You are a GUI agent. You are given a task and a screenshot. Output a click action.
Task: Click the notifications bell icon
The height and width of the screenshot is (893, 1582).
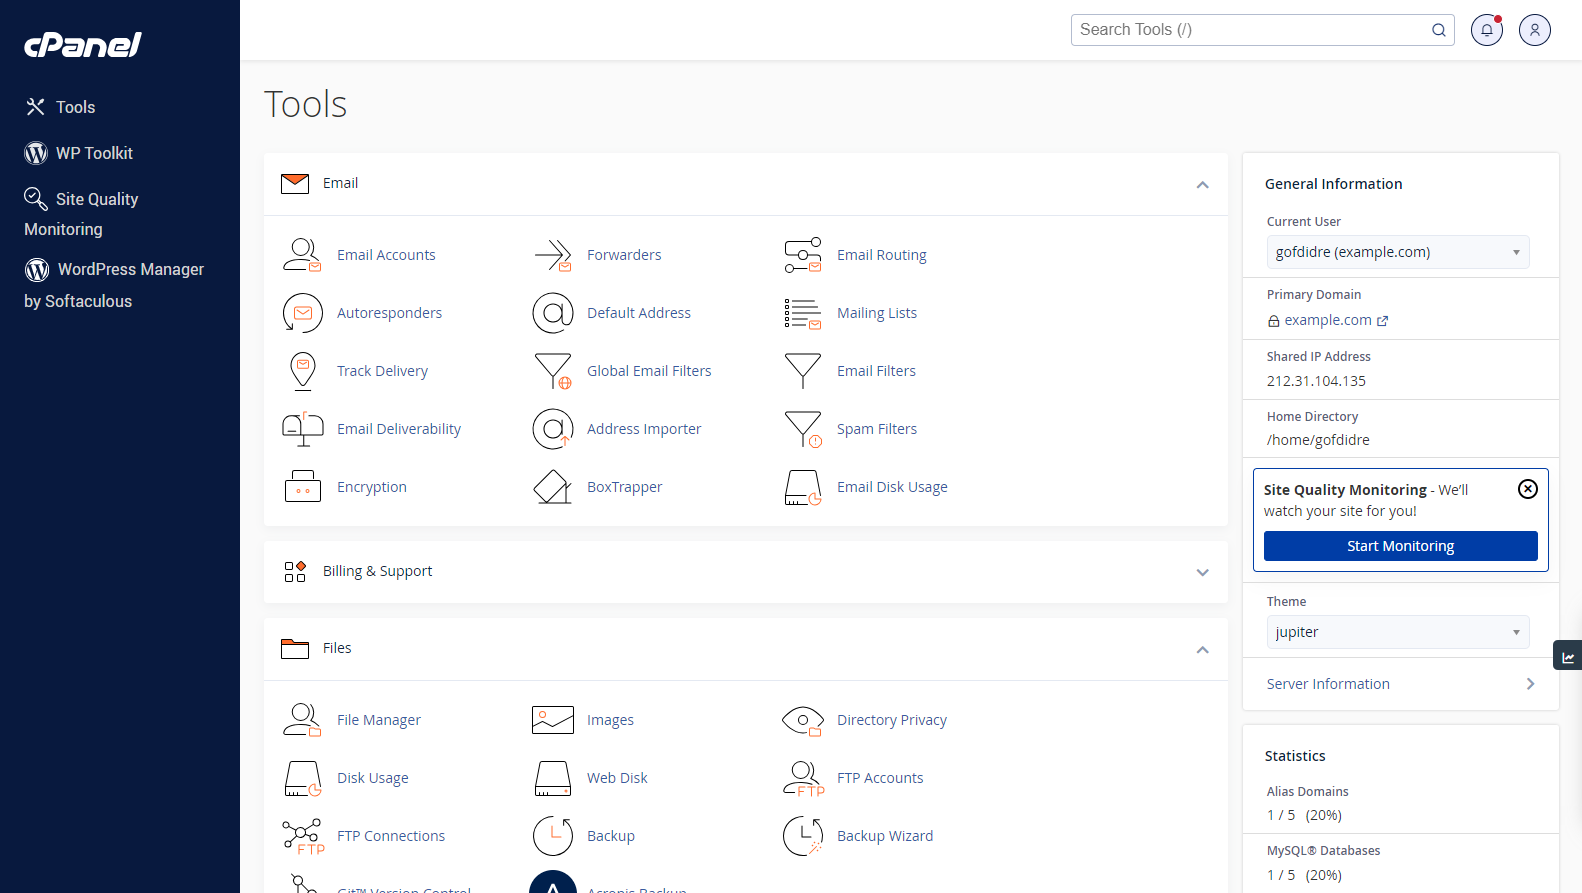point(1486,30)
